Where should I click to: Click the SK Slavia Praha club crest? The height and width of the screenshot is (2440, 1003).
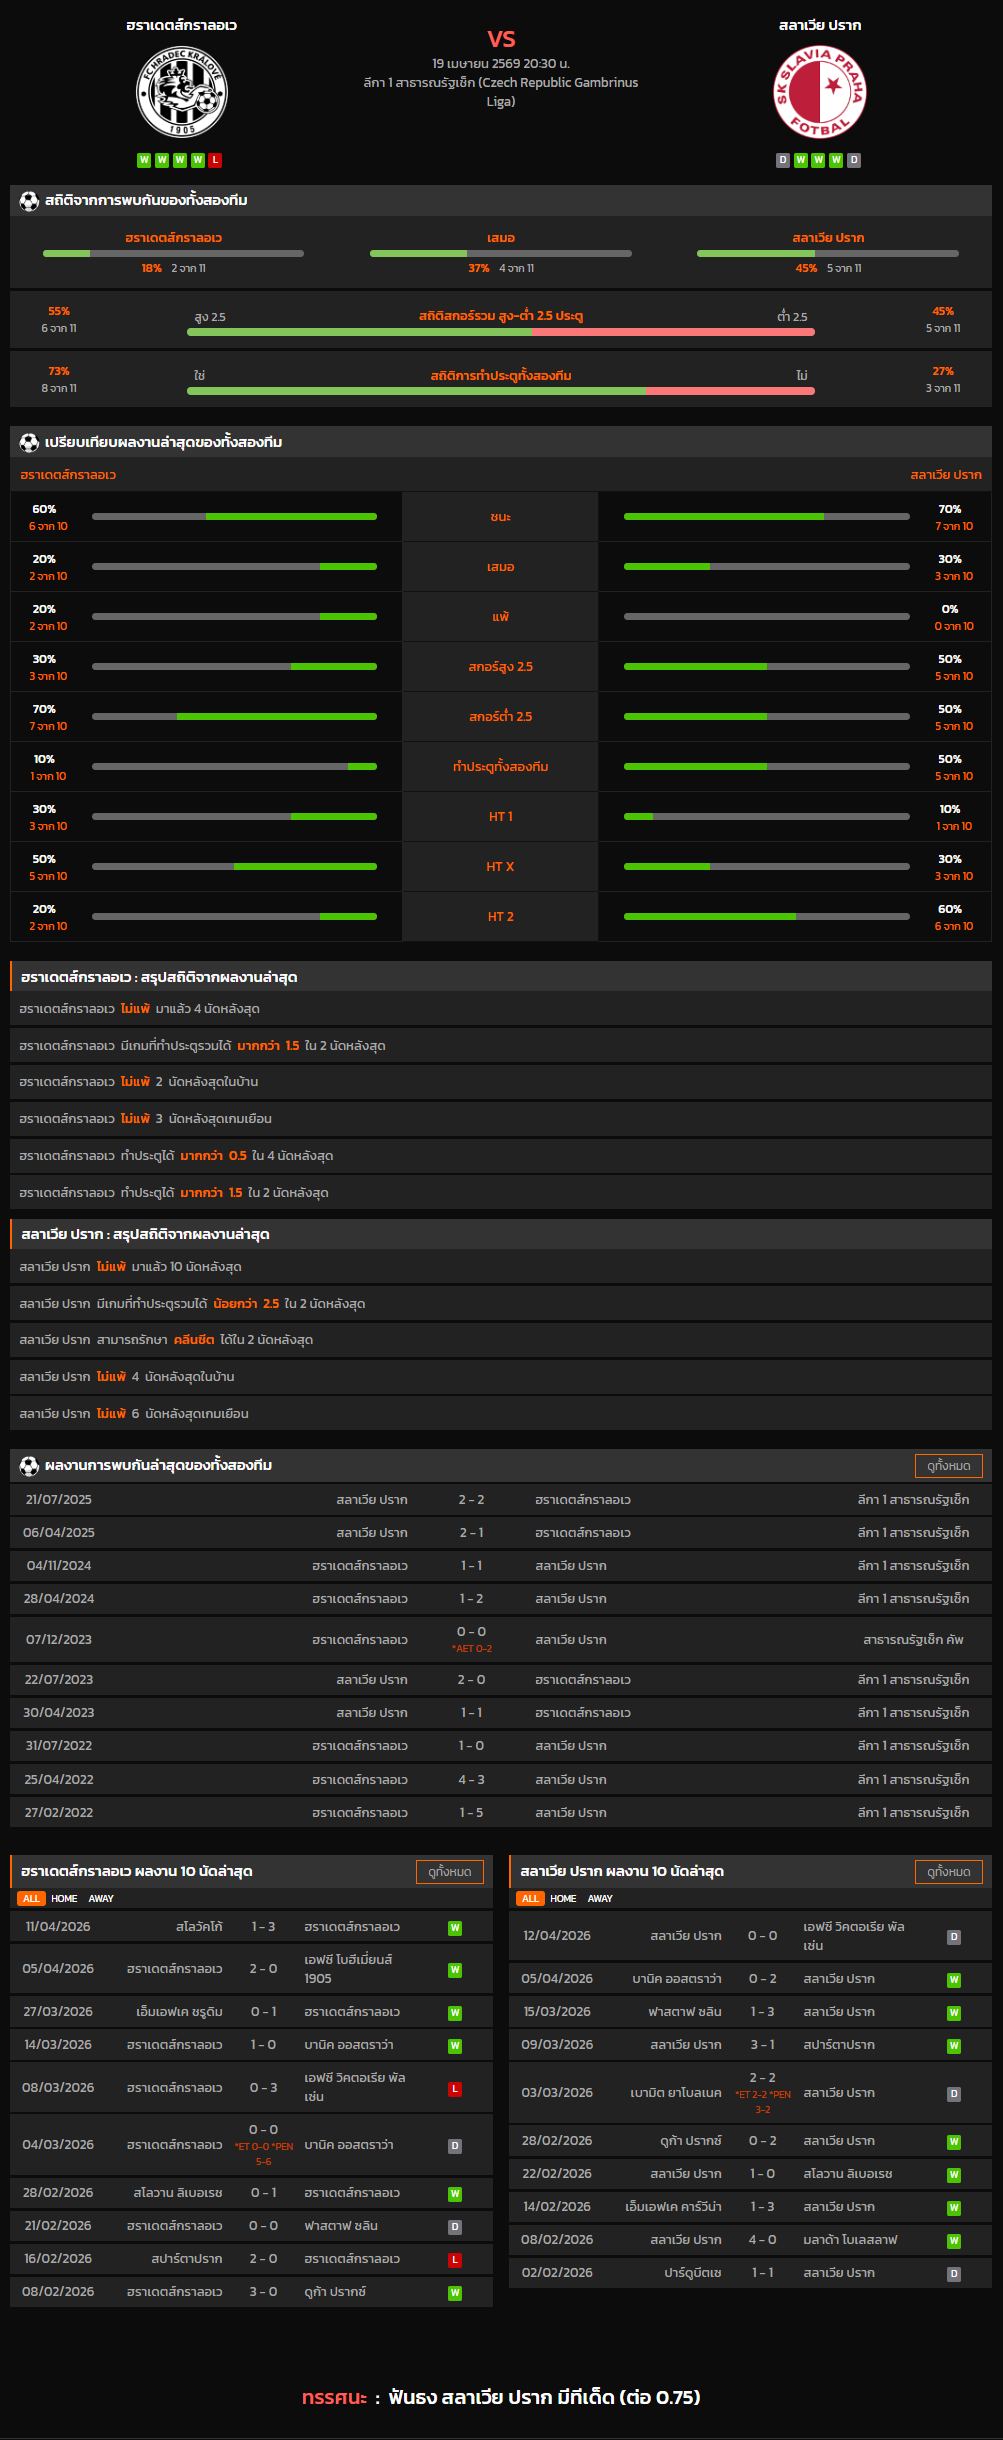pyautogui.click(x=820, y=93)
